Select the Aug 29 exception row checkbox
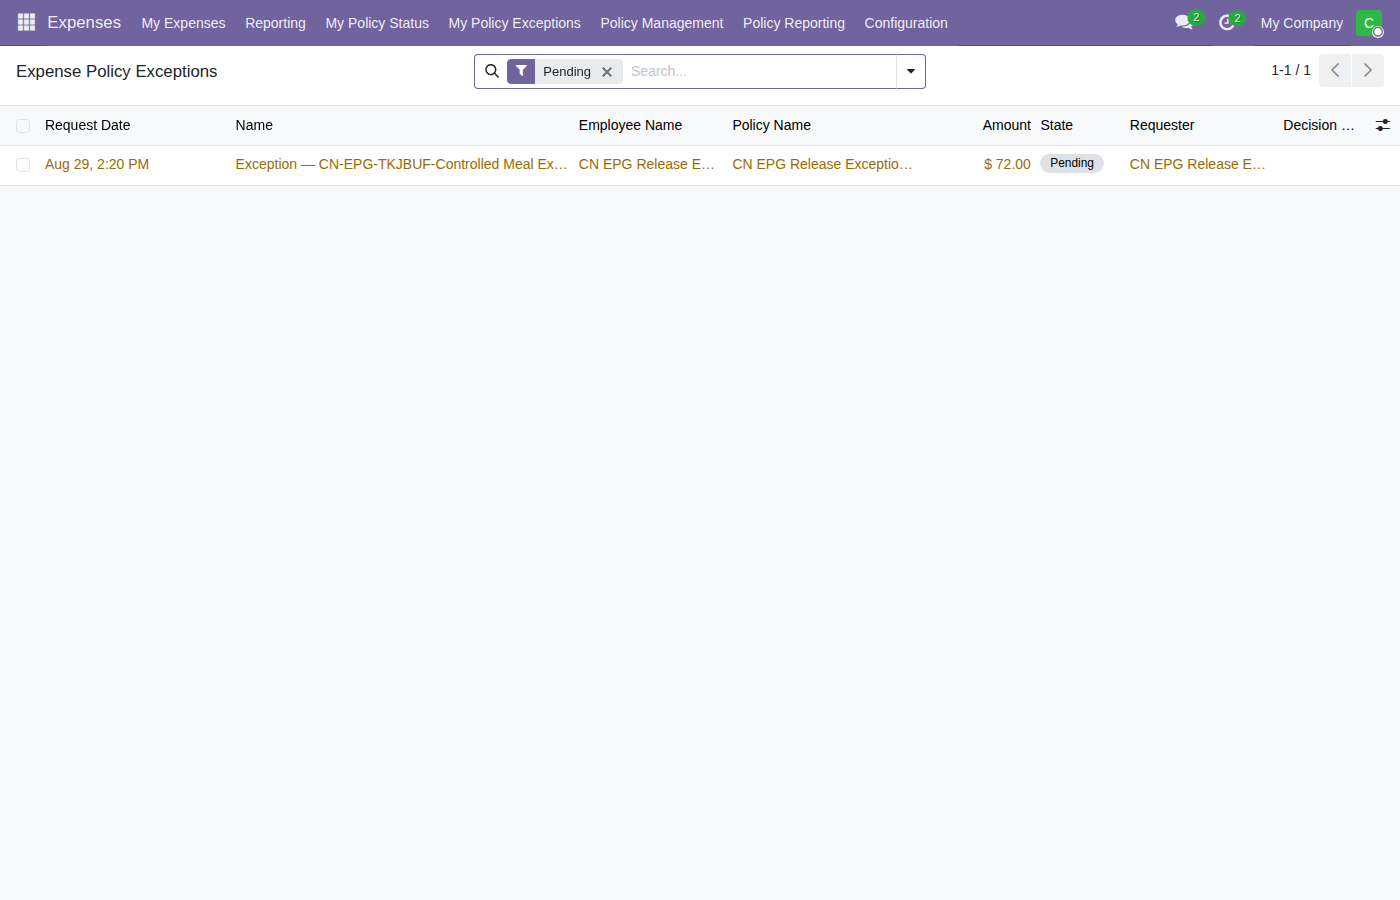Viewport: 1400px width, 900px height. click(23, 165)
